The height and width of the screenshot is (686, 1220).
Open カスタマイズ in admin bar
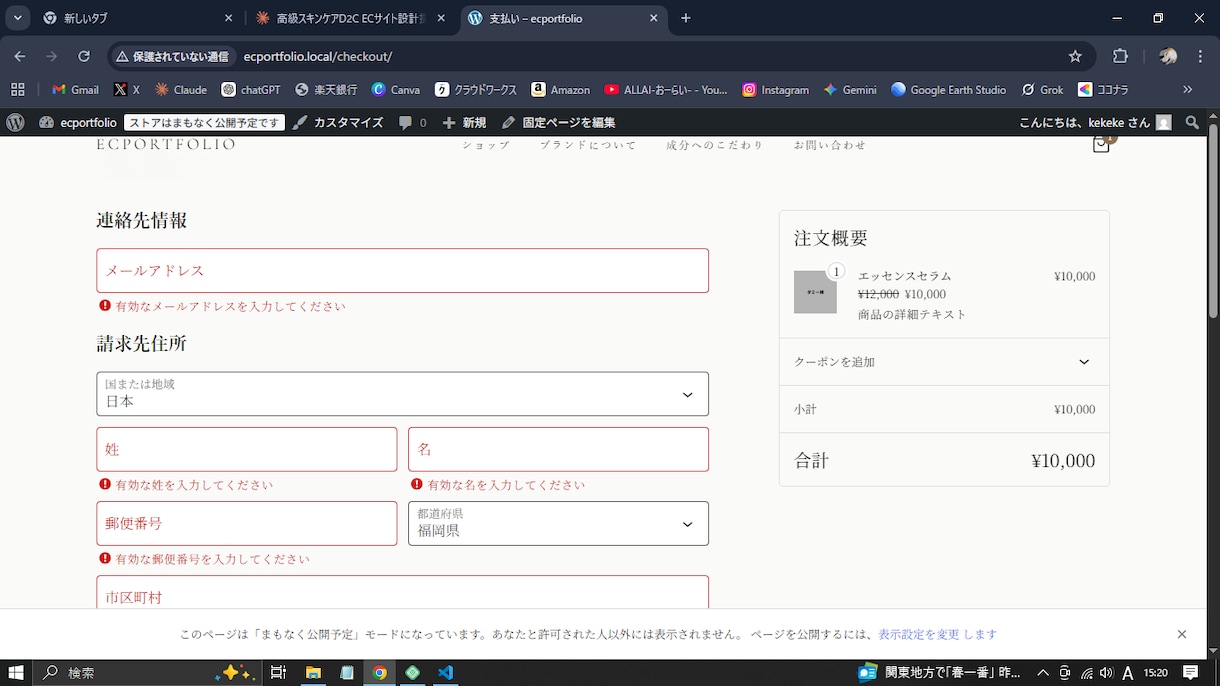[x=338, y=122]
